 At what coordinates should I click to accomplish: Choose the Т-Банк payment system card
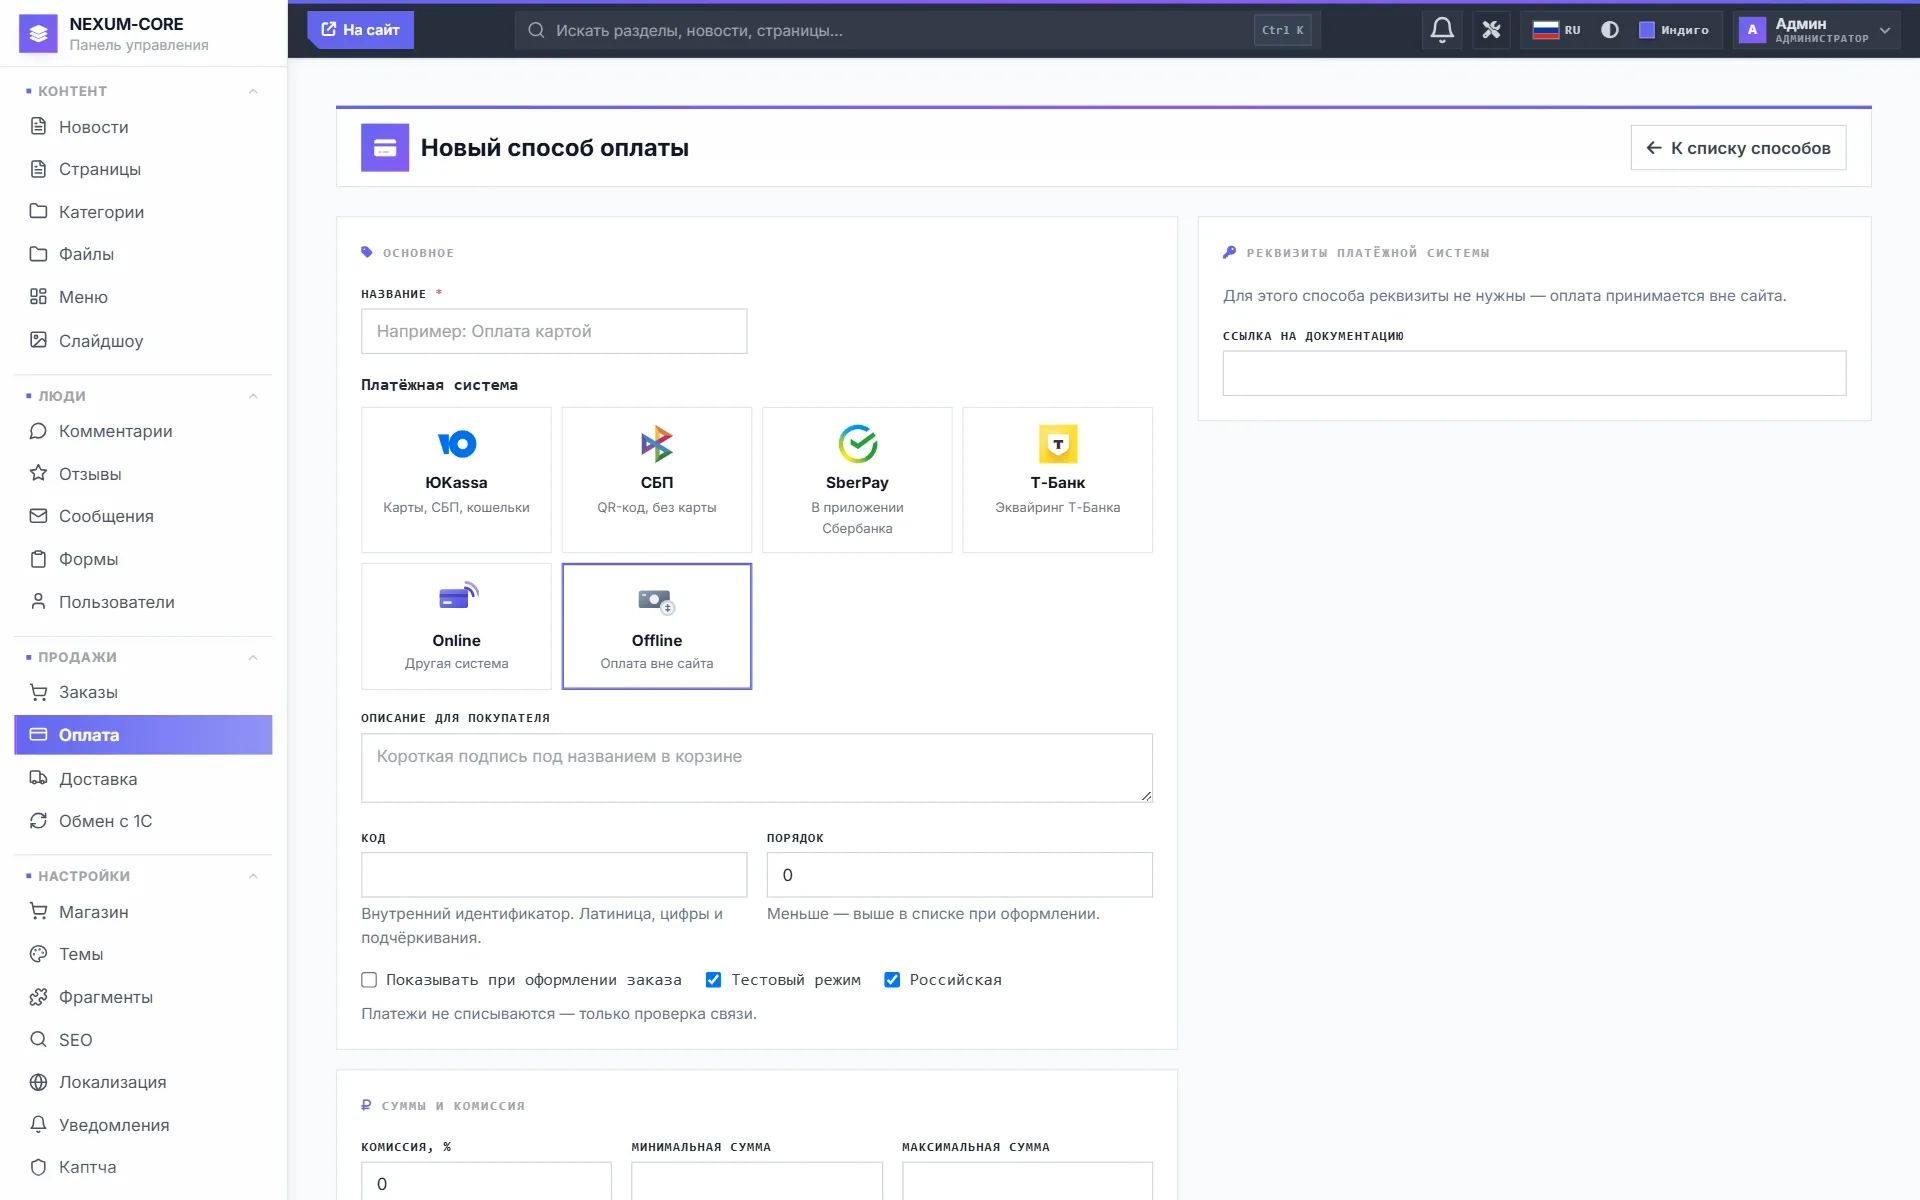pyautogui.click(x=1057, y=480)
